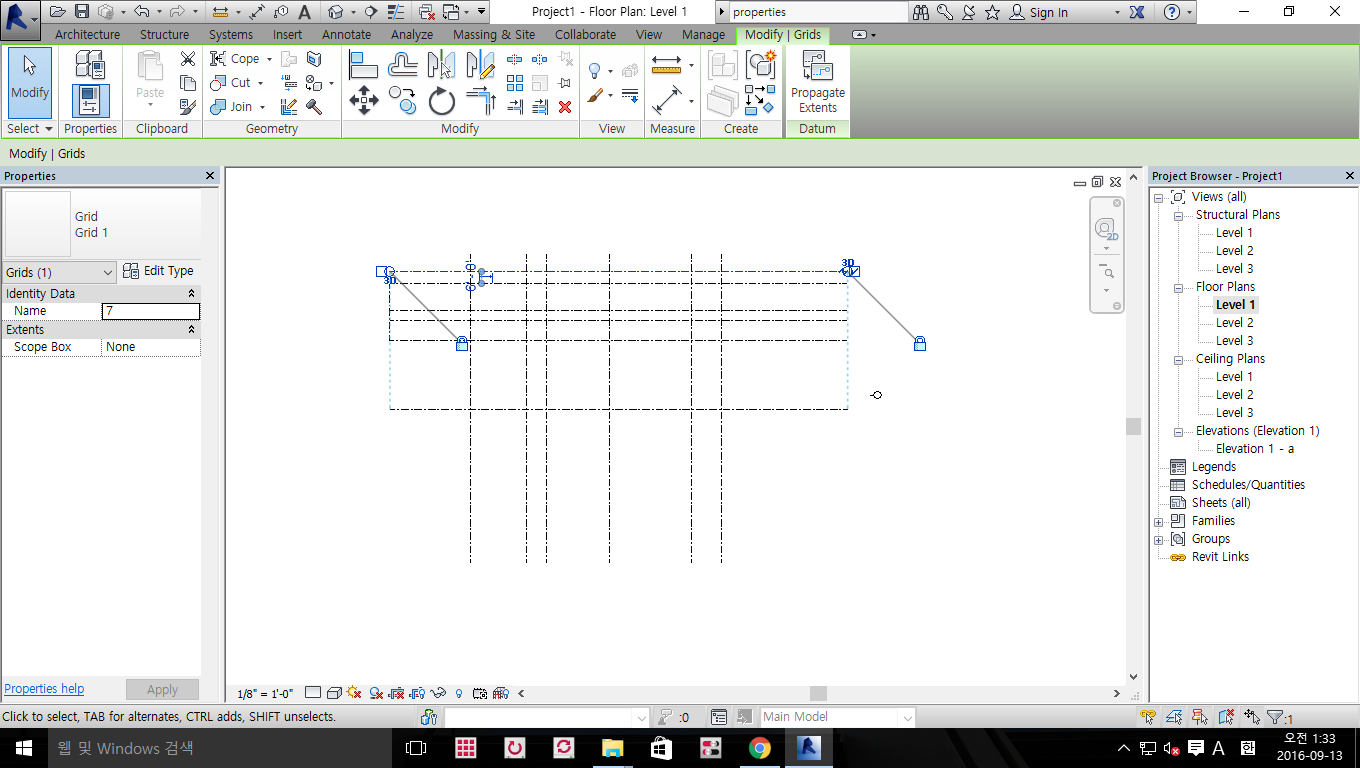Select Trim/Extend to Corner tool
Viewport: 1360px width, 768px height.
tap(481, 101)
